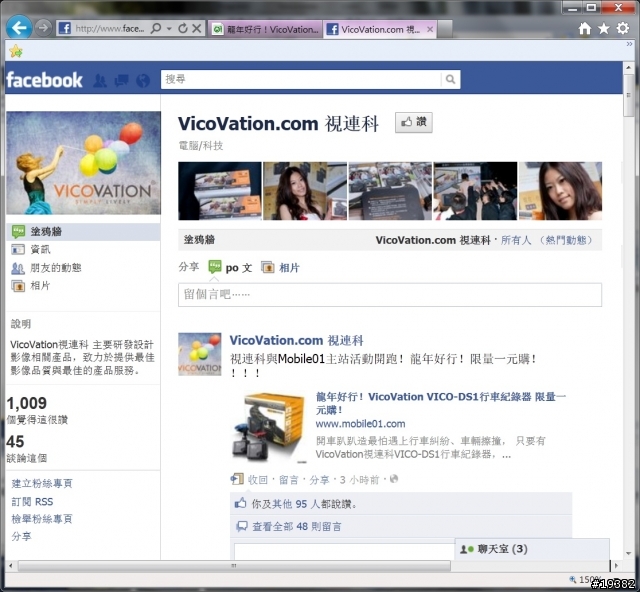Click the 讚 Like button beside the page title

click(413, 122)
